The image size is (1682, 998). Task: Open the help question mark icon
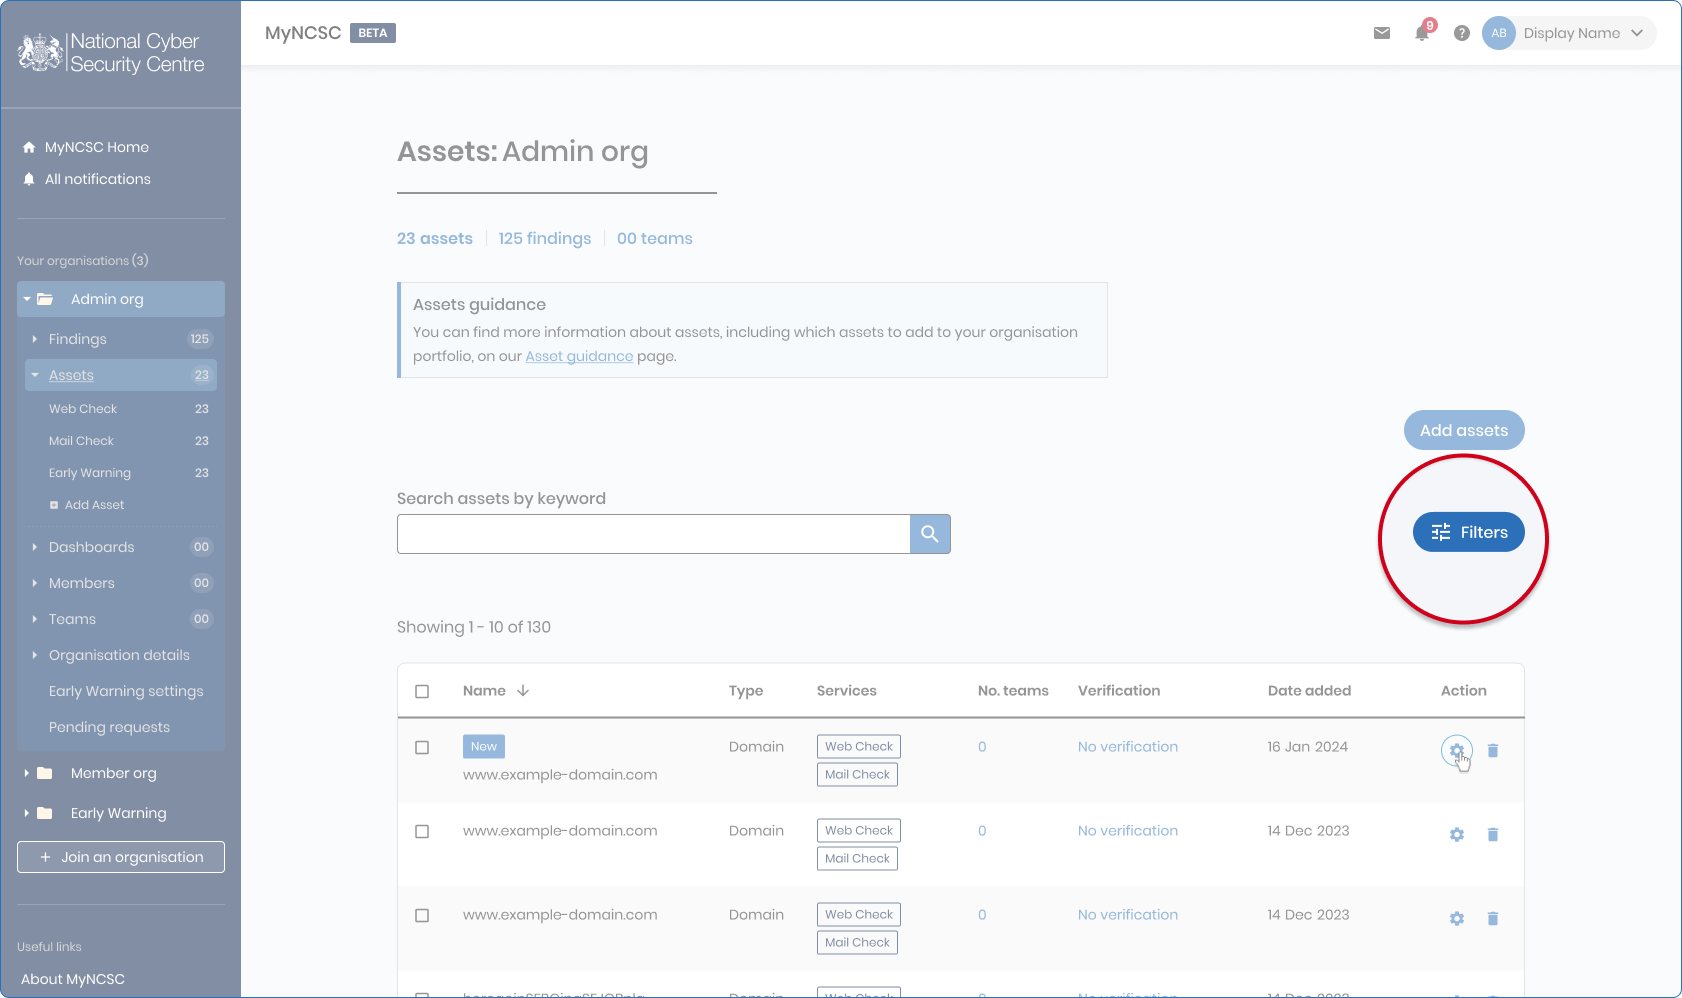click(x=1462, y=33)
